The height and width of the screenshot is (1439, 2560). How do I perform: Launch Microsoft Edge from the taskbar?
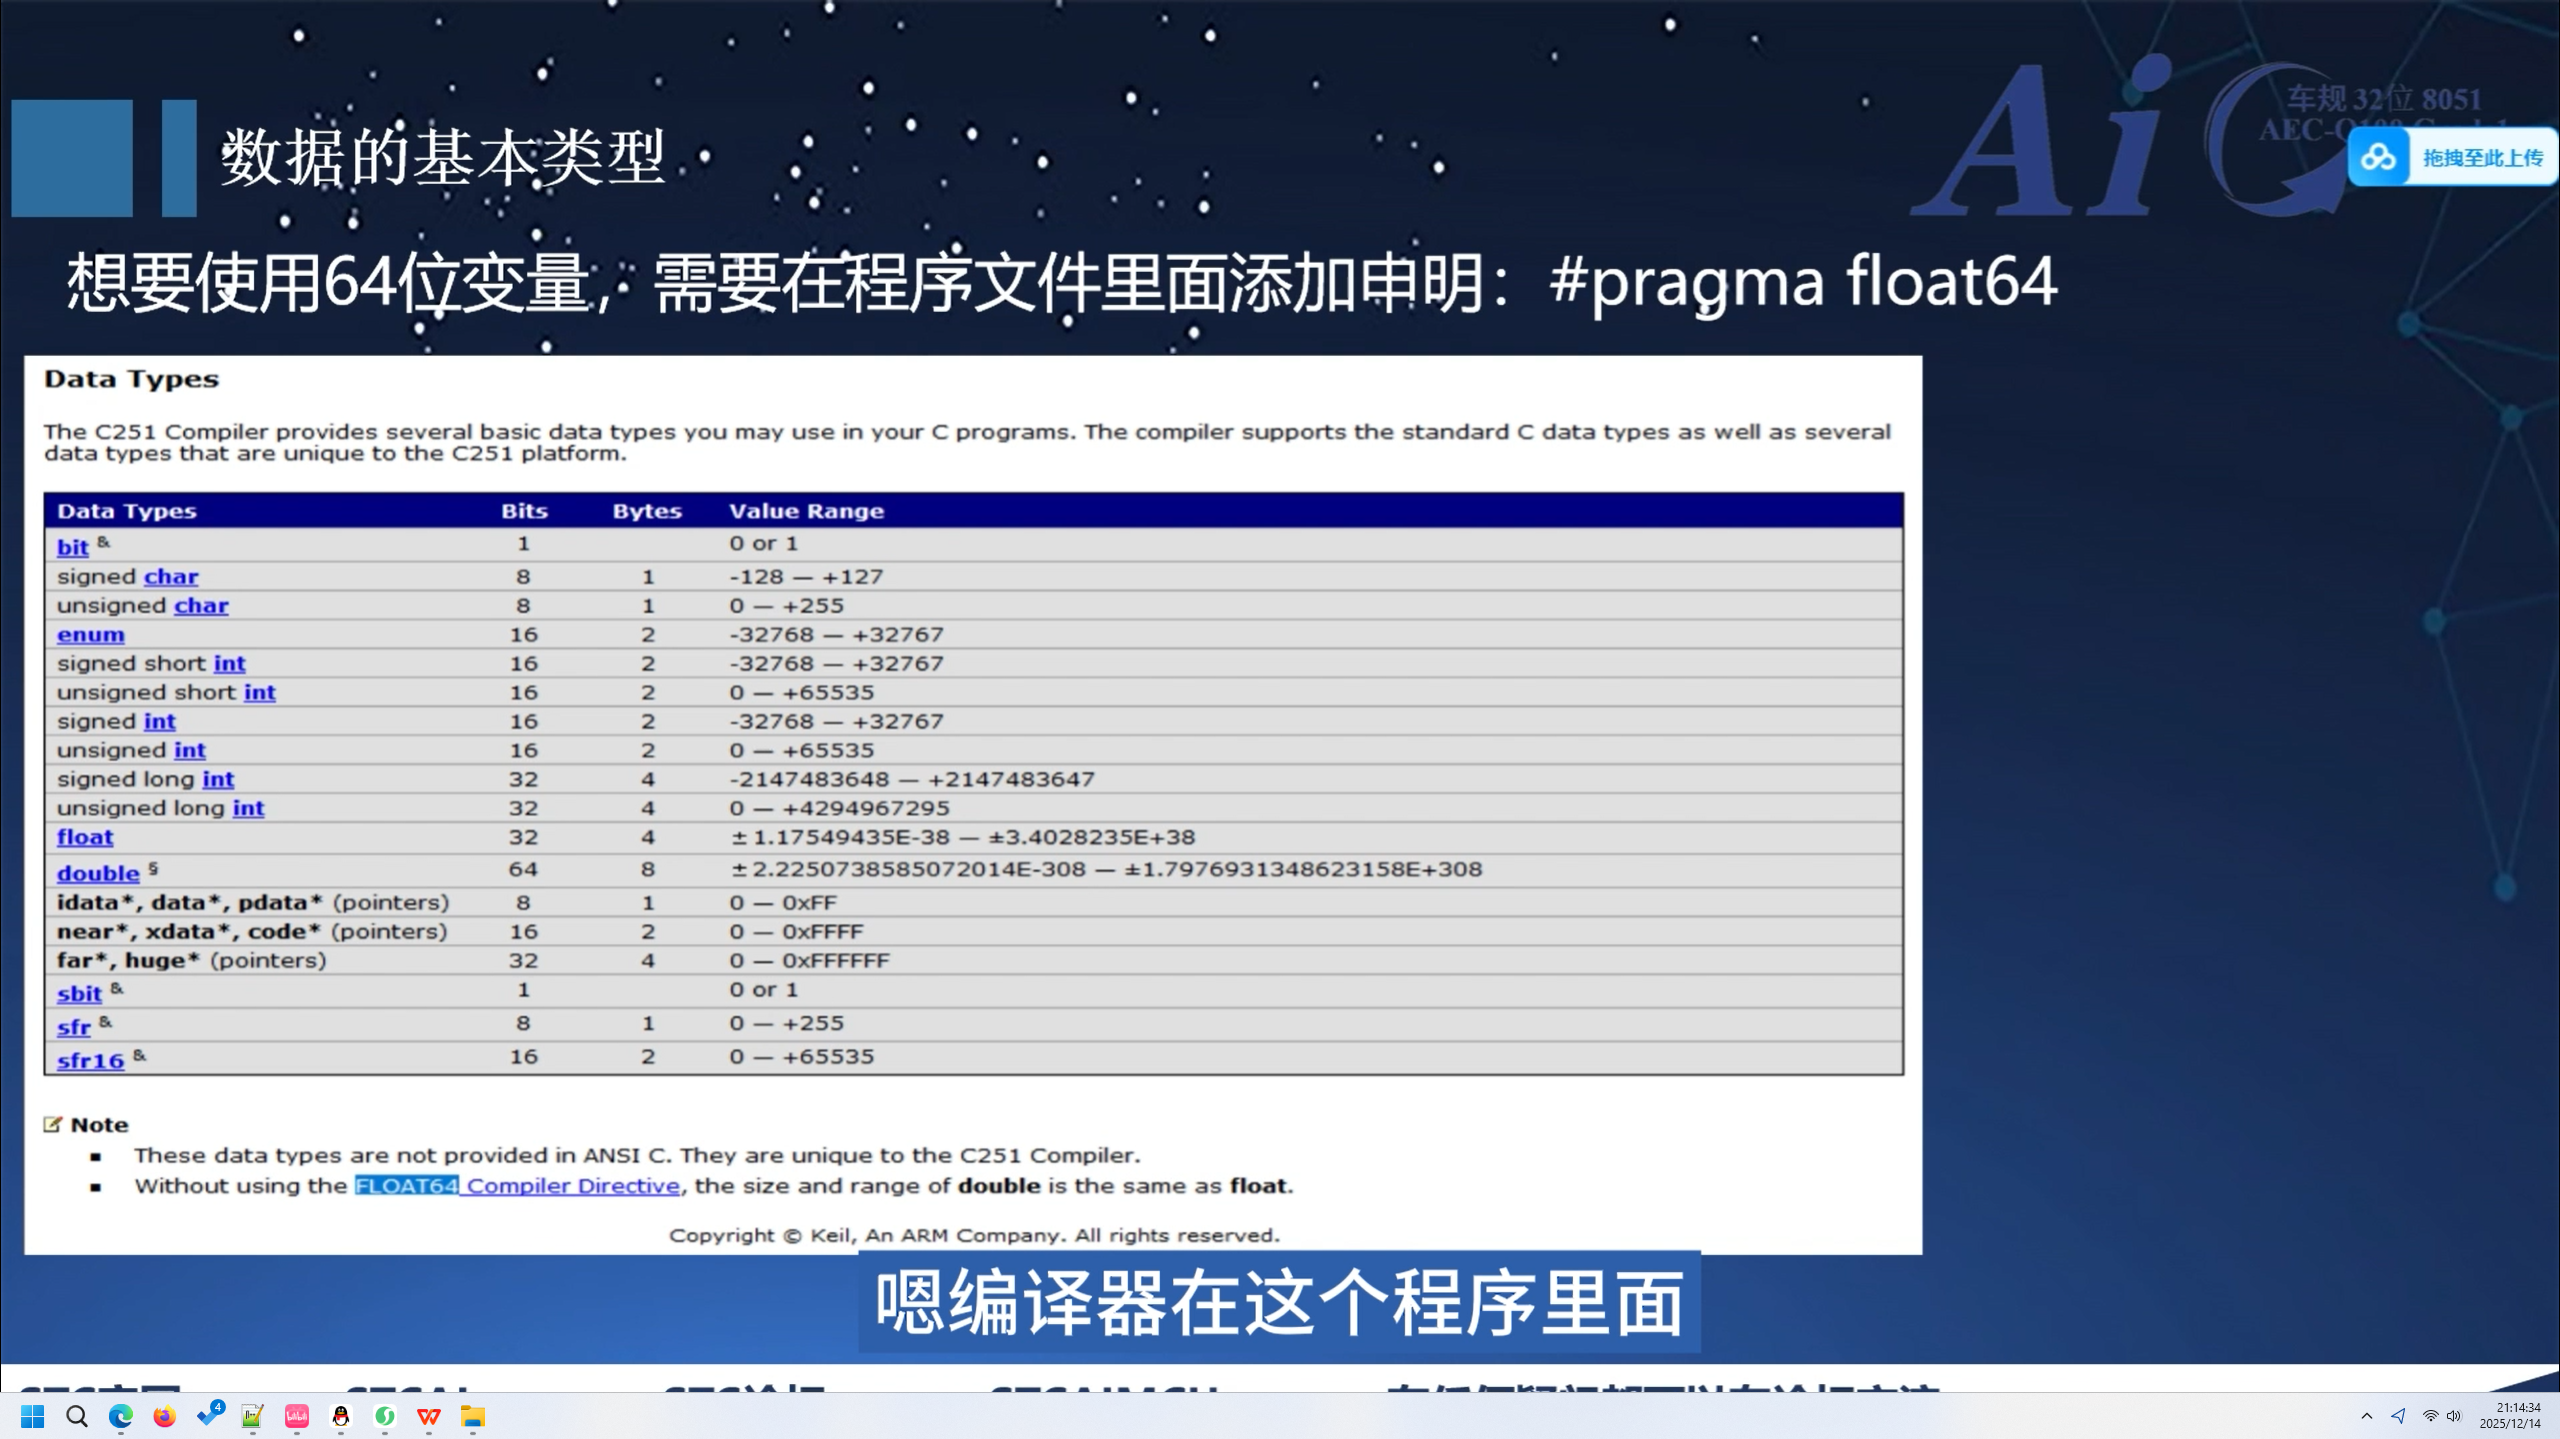coord(120,1417)
